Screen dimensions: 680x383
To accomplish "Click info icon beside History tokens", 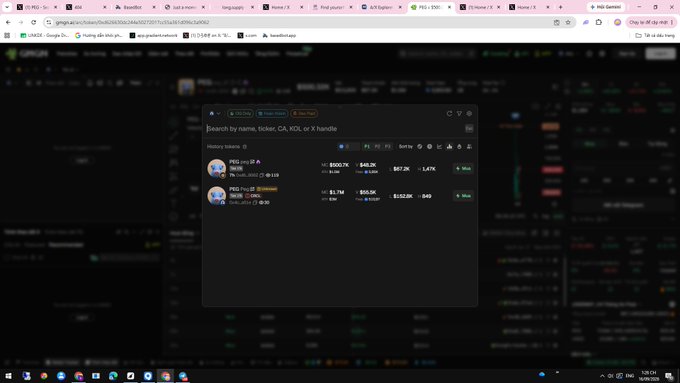I will click(x=245, y=147).
